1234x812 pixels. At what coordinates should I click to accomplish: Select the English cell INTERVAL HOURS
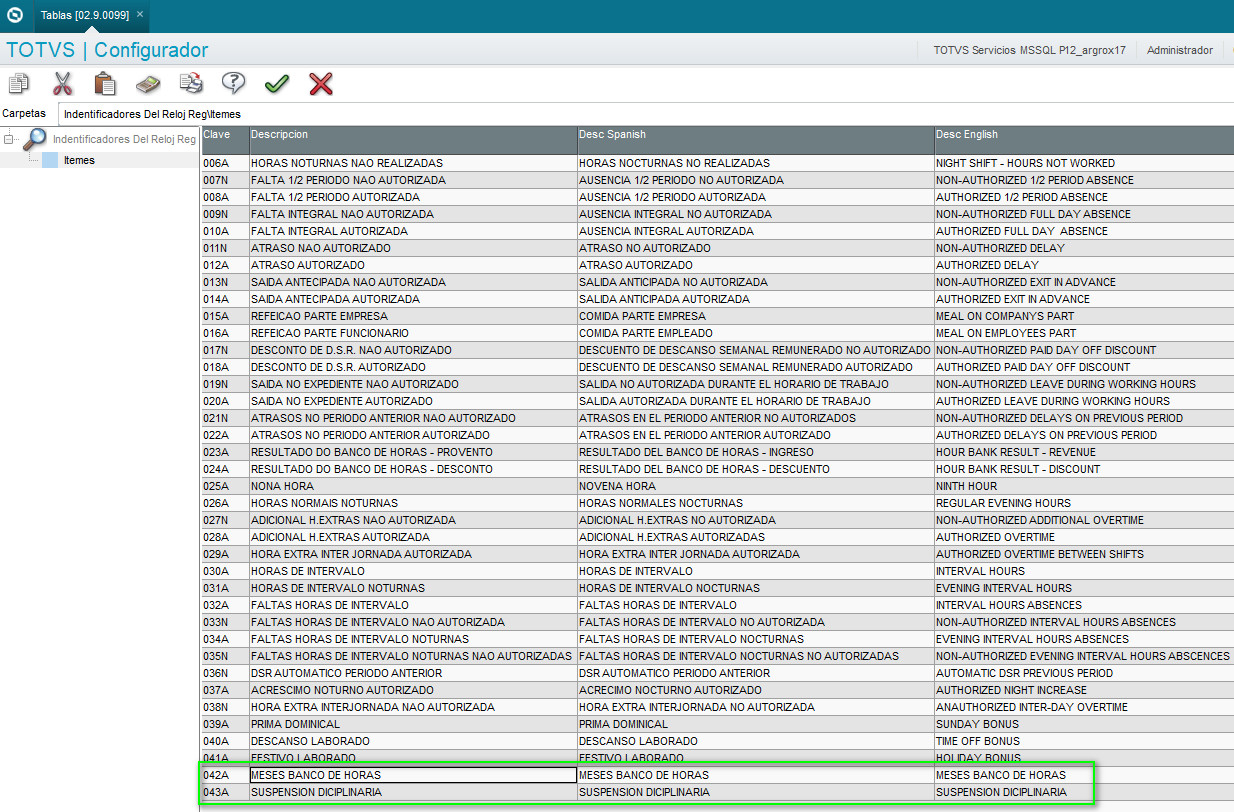point(1084,571)
